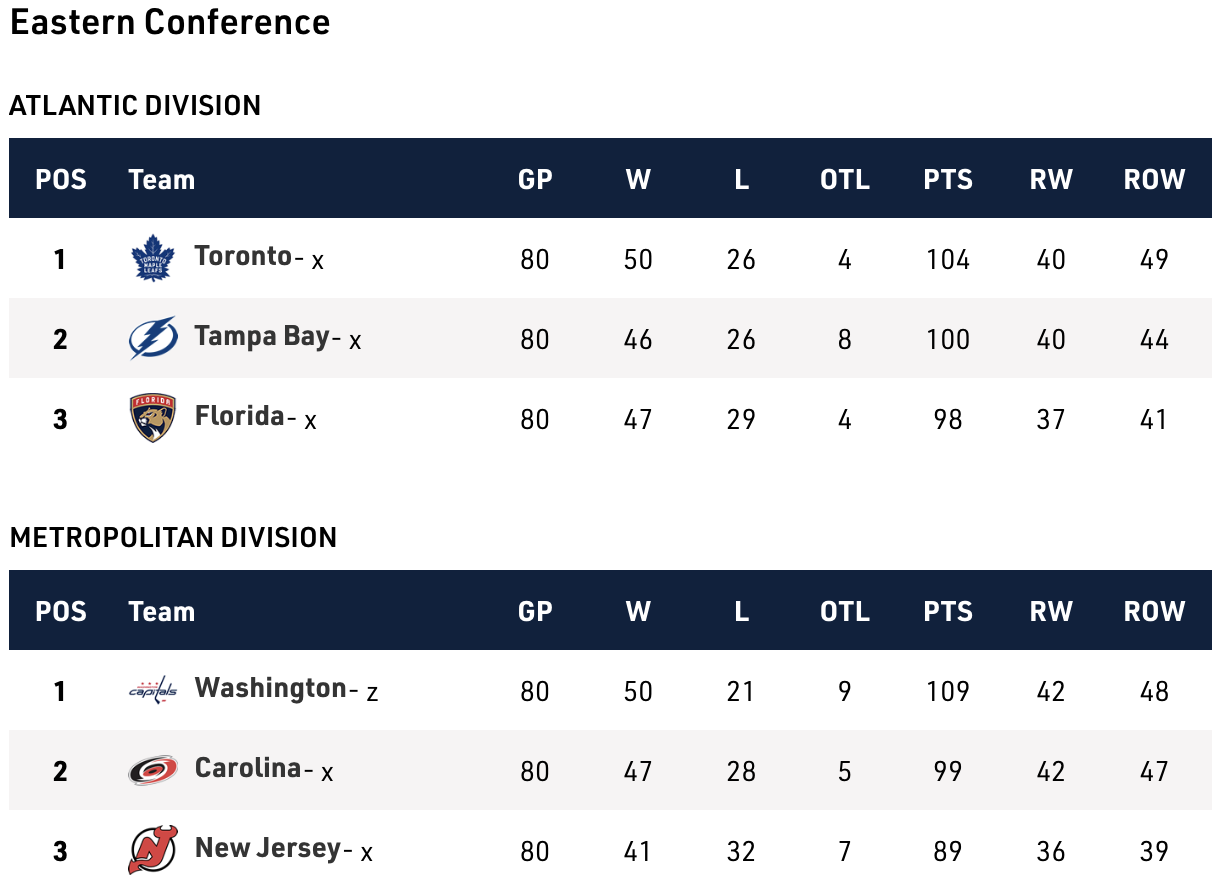Click the Florida Panthers logo
Screen dimensions: 1212x888
[153, 418]
